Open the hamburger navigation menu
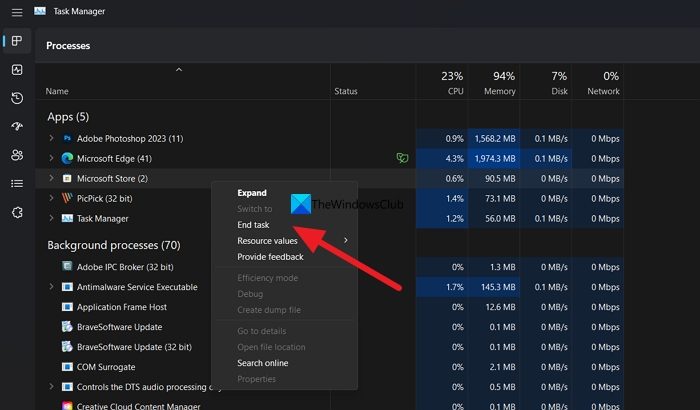700x410 pixels. pos(17,11)
